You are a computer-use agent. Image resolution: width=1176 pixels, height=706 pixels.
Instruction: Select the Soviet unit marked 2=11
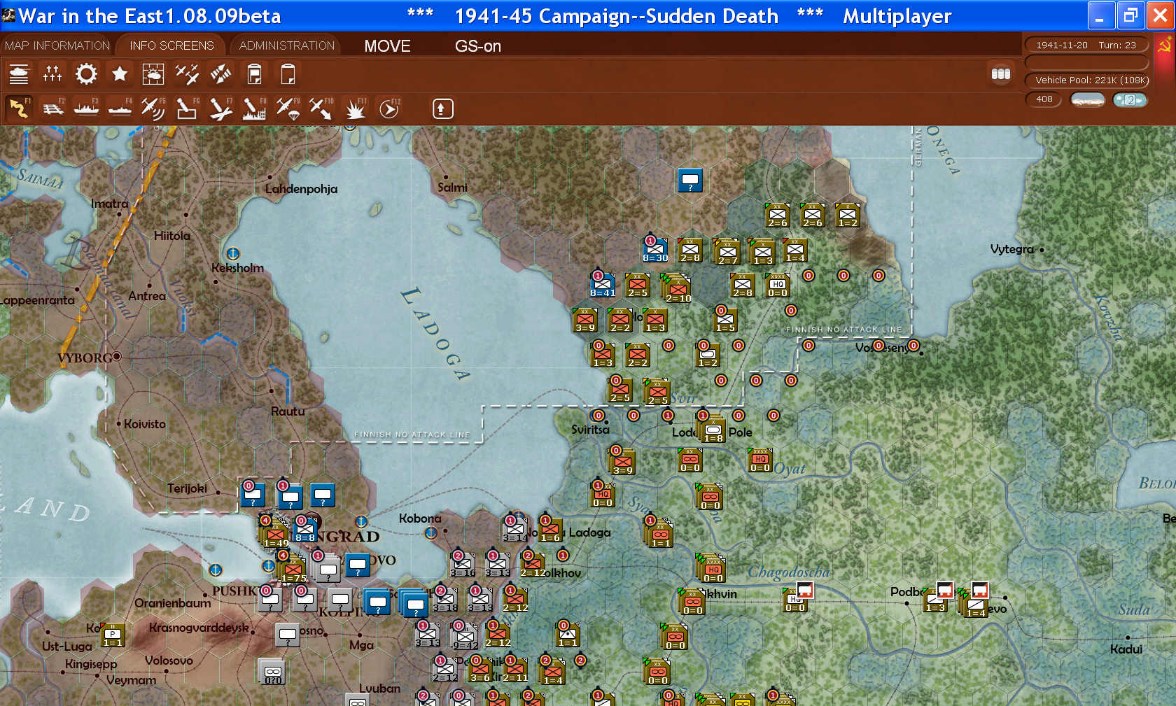pyautogui.click(x=514, y=668)
